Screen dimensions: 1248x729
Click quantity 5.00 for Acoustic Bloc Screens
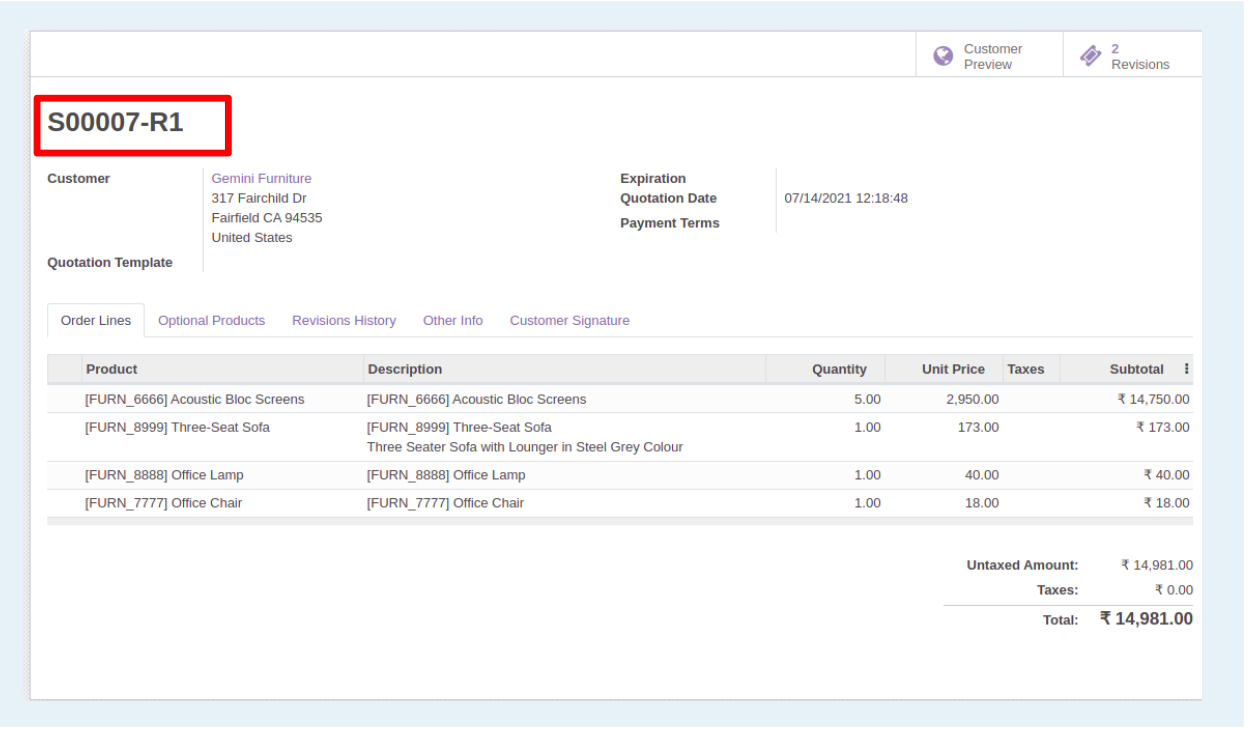pos(867,399)
